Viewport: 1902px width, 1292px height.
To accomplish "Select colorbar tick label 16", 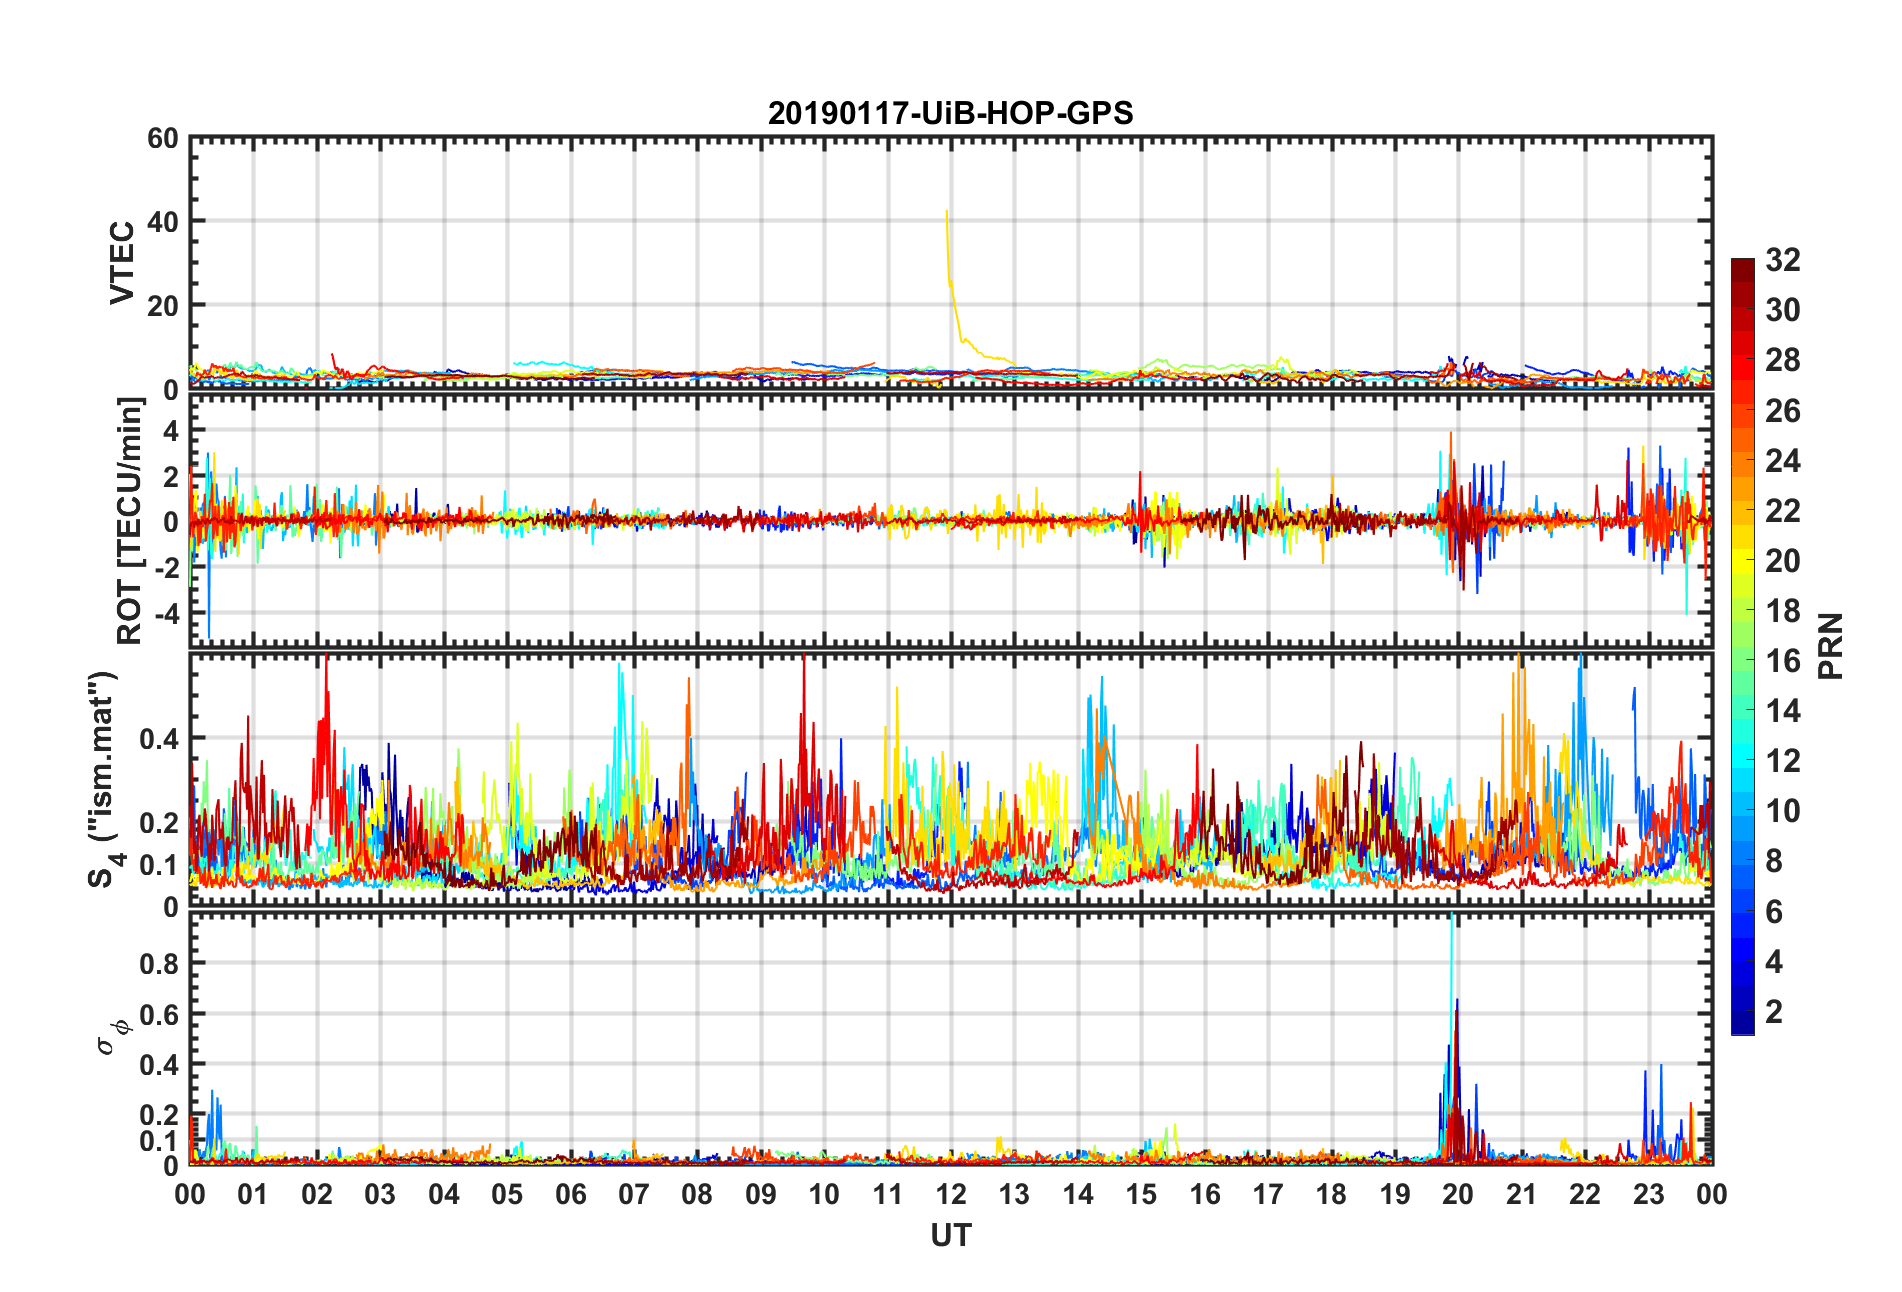I will [1782, 661].
